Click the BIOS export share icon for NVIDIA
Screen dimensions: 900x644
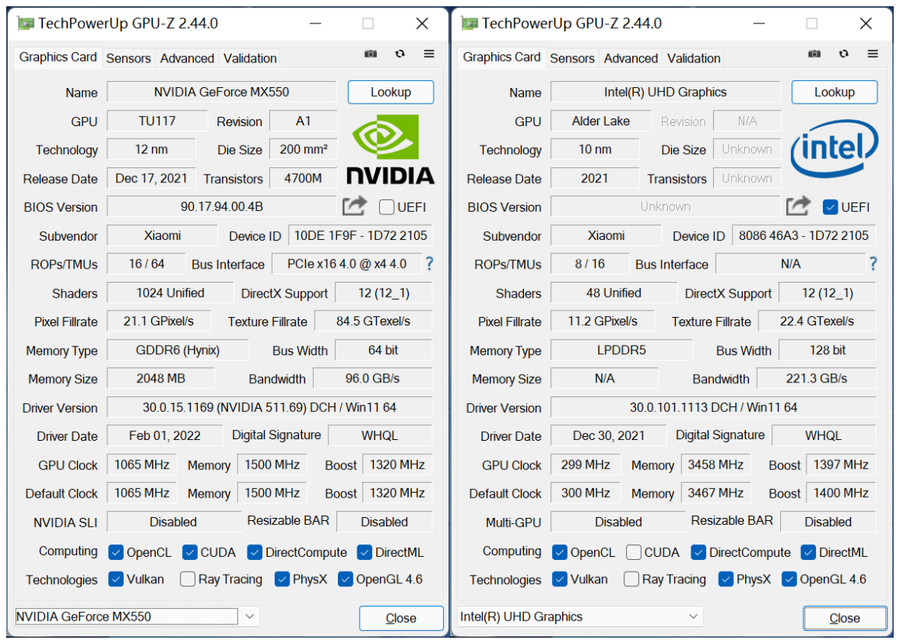(x=354, y=206)
